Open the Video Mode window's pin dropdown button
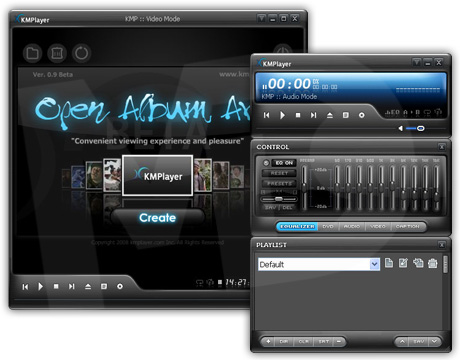Screen dimensions: 460x360 tap(261, 18)
